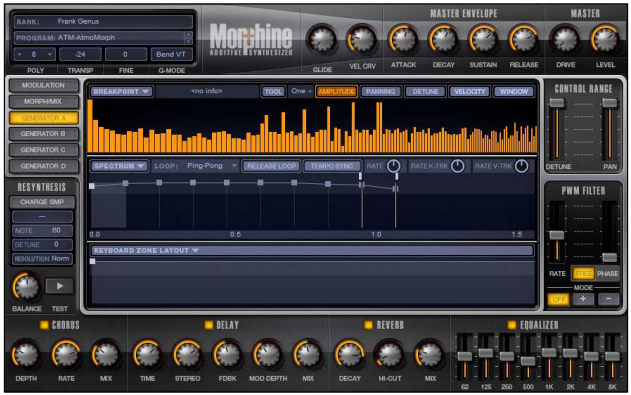The width and height of the screenshot is (631, 395).
Task: Open the Morph/Mix page
Action: (x=43, y=101)
